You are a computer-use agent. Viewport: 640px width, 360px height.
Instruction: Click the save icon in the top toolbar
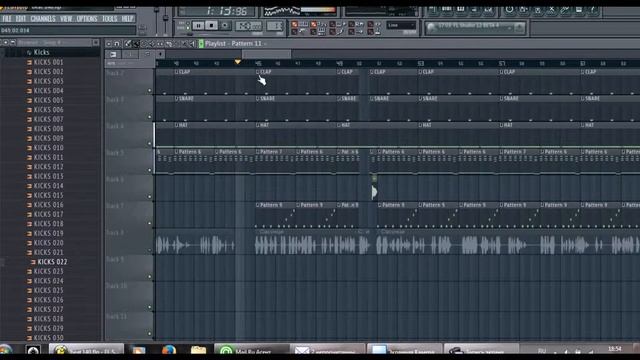(579, 10)
